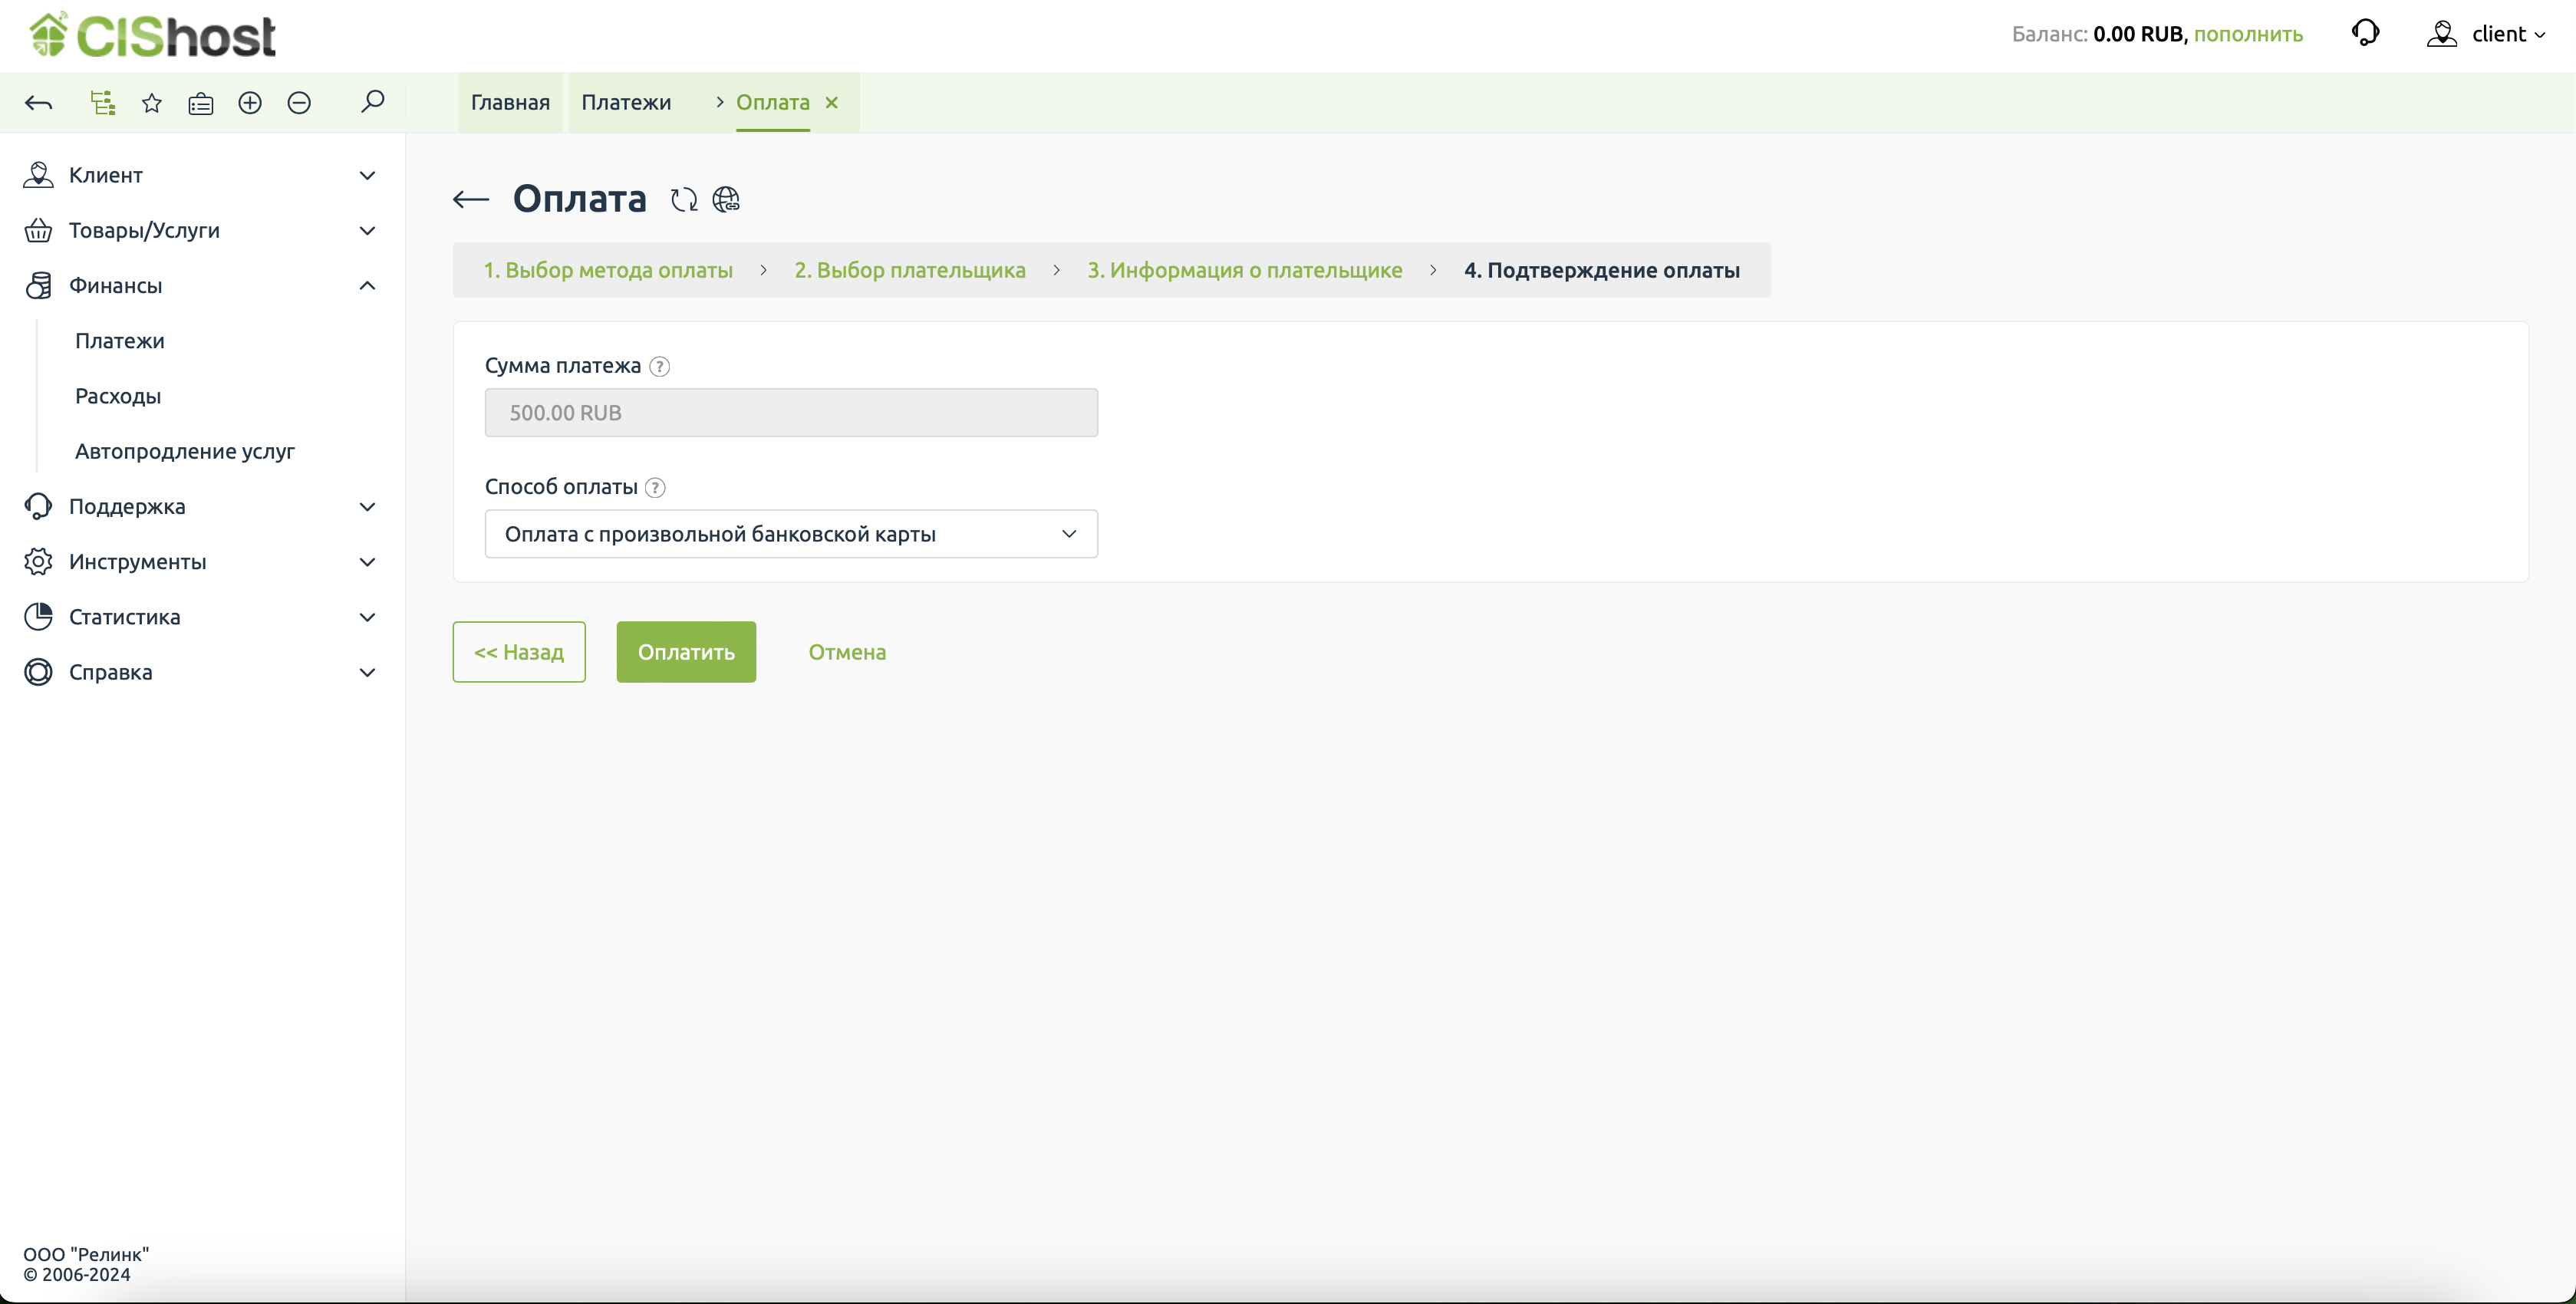Open search with the magnifier icon
Viewport: 2576px width, 1304px height.
click(372, 102)
